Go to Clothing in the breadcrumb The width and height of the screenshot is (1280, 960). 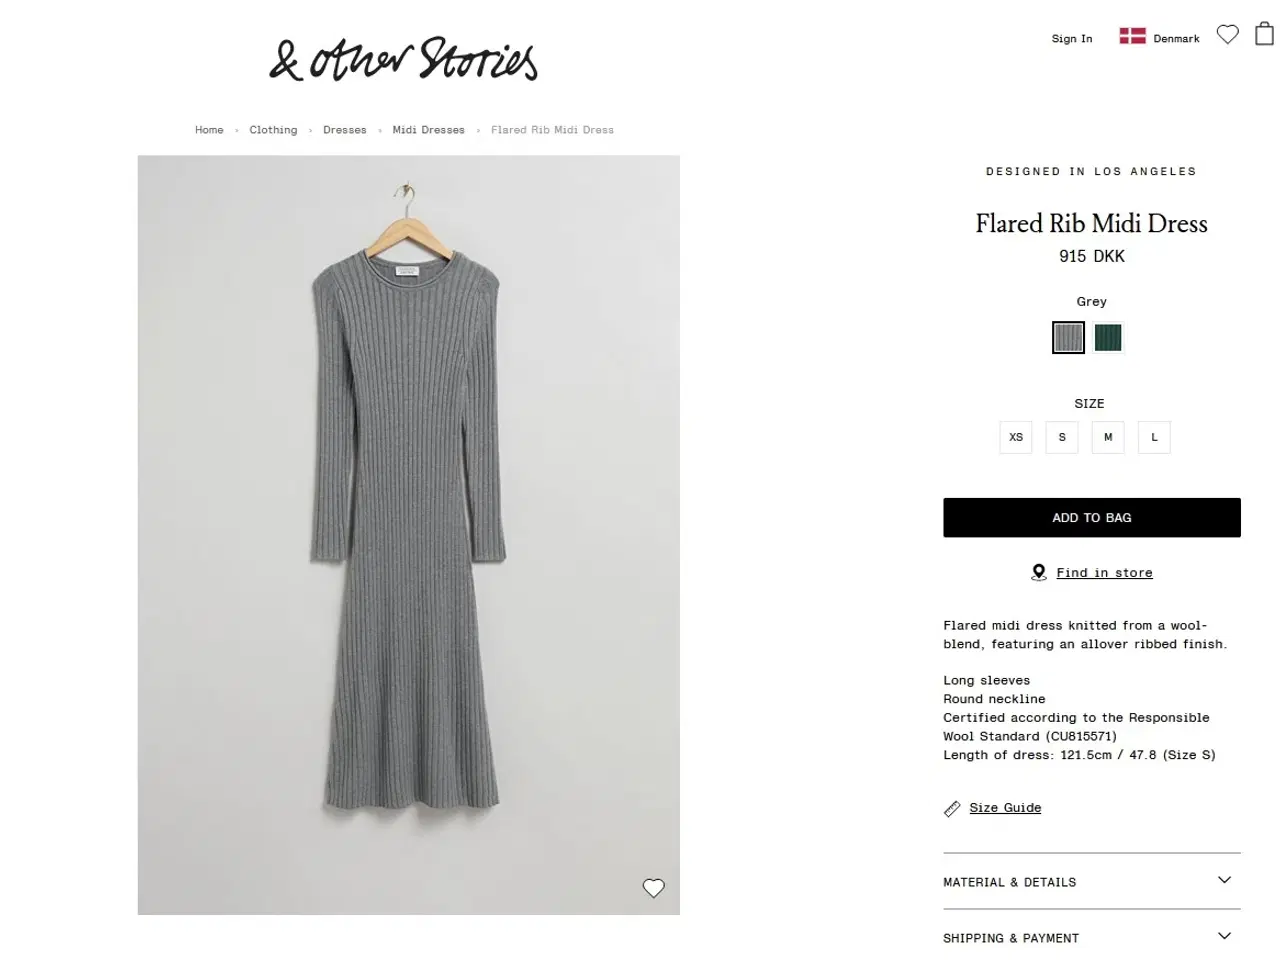[x=273, y=130]
